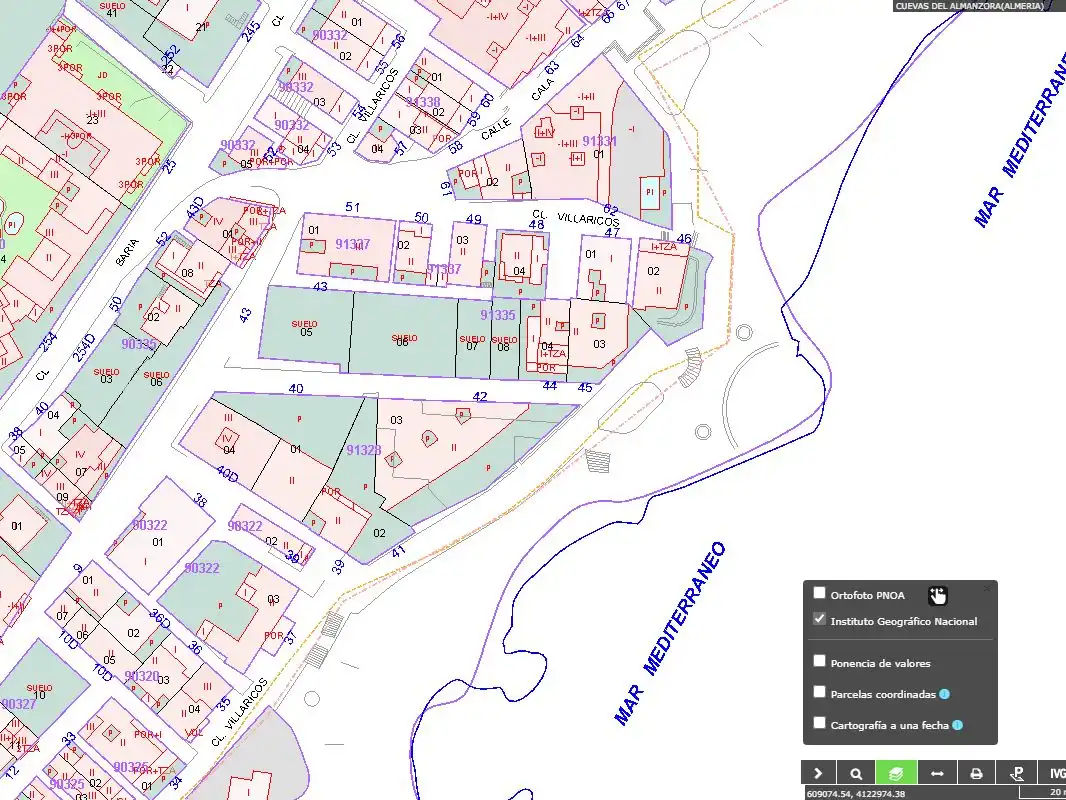1066x800 pixels.
Task: Click parcel block label 91328
Action: 364,450
